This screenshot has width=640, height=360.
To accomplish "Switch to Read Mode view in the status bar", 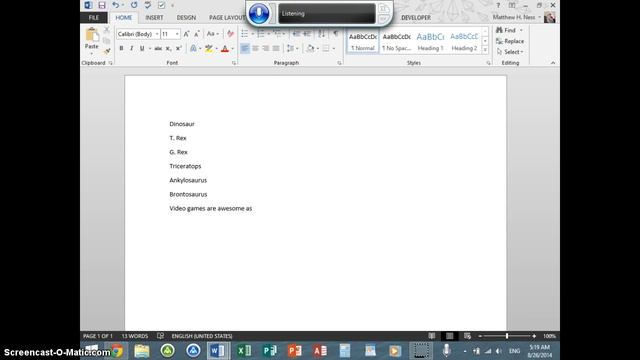I will coord(432,336).
